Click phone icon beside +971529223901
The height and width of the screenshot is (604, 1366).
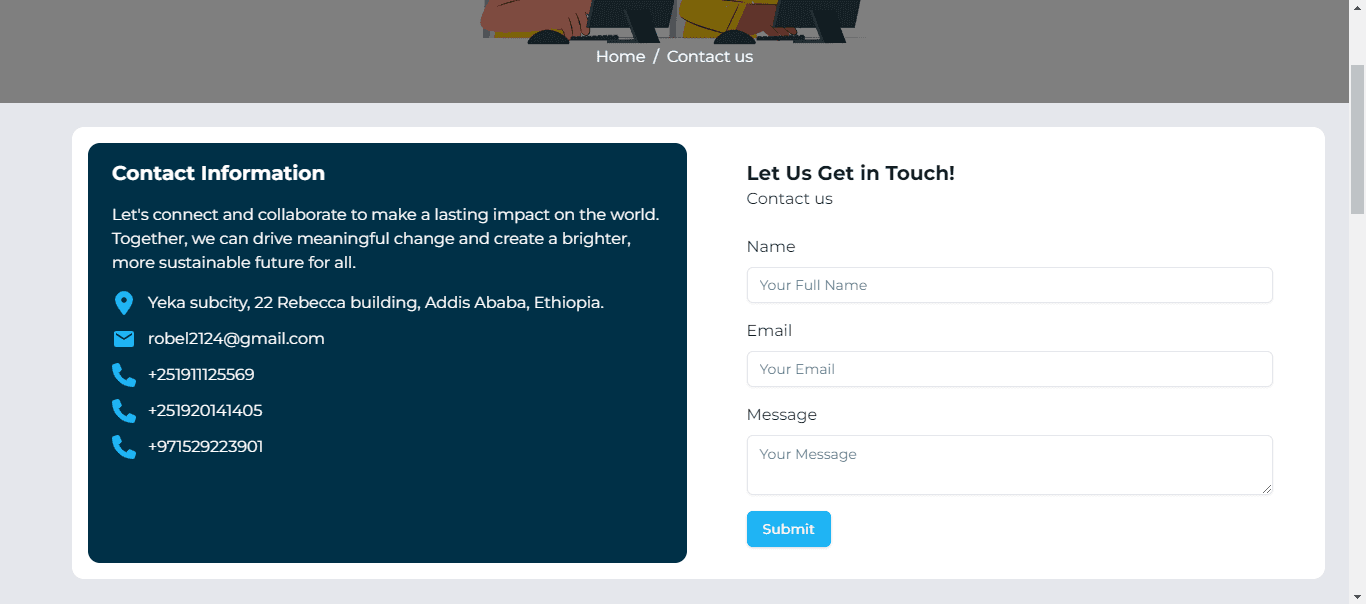(124, 447)
